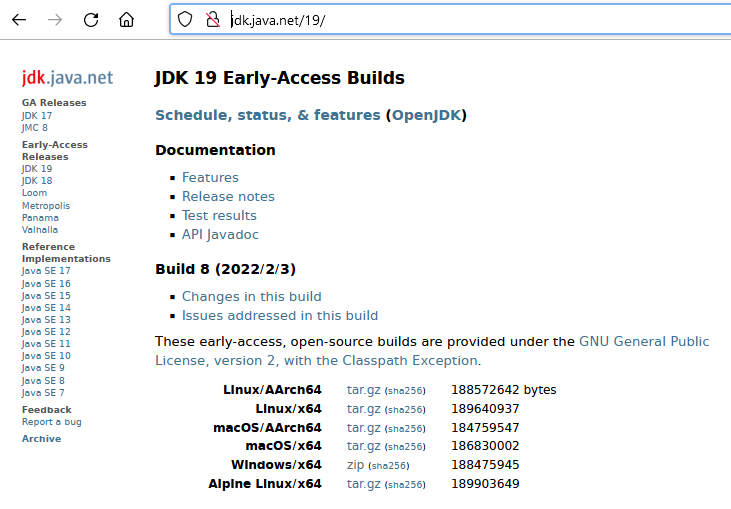Open the Features documentation link
This screenshot has height=509, width=731.
click(x=210, y=178)
